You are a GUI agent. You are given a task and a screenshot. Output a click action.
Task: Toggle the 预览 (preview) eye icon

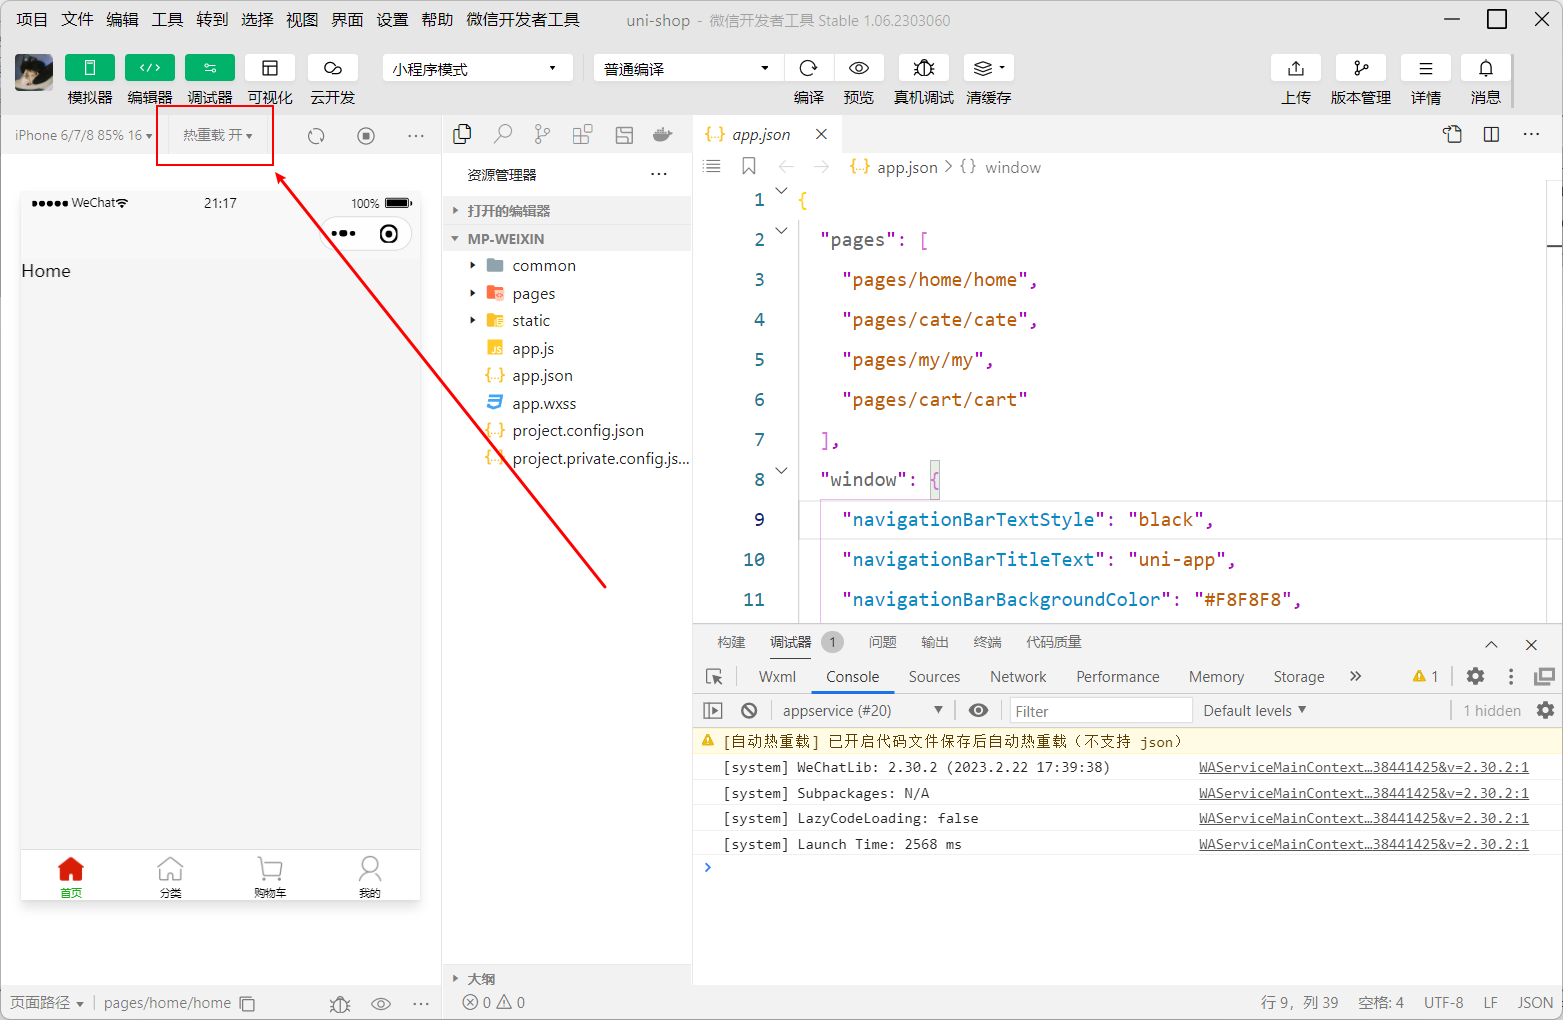tap(859, 67)
